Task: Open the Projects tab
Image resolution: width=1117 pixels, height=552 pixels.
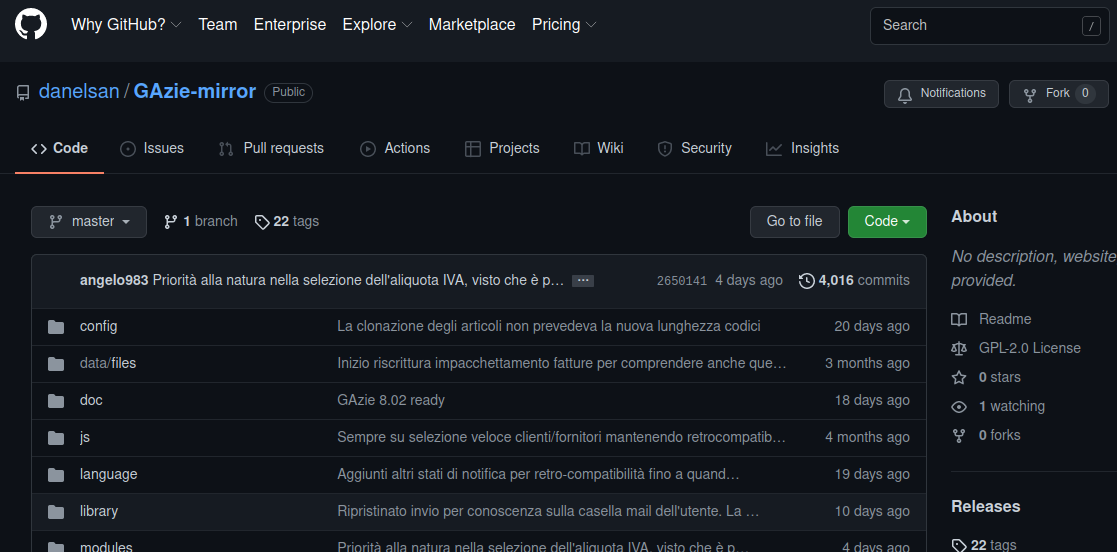Action: 502,148
